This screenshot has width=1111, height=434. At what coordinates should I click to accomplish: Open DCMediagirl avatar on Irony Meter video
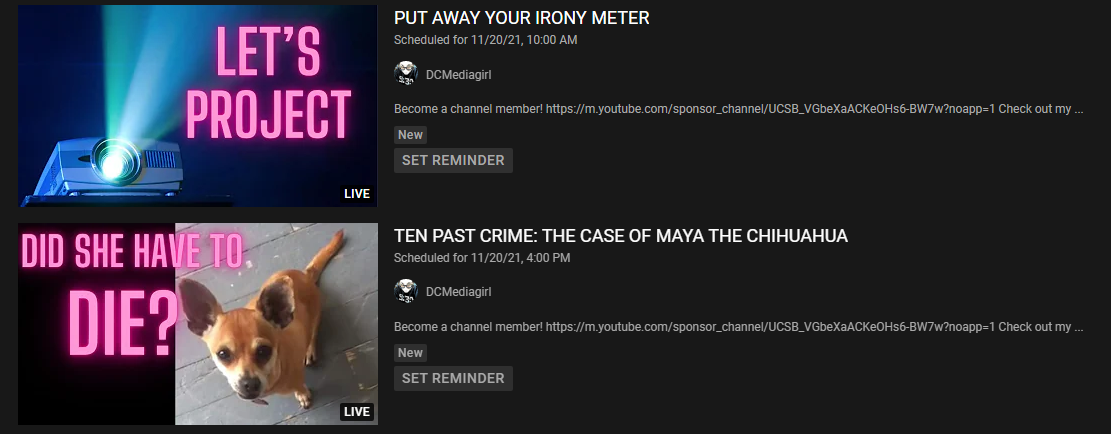coord(406,74)
